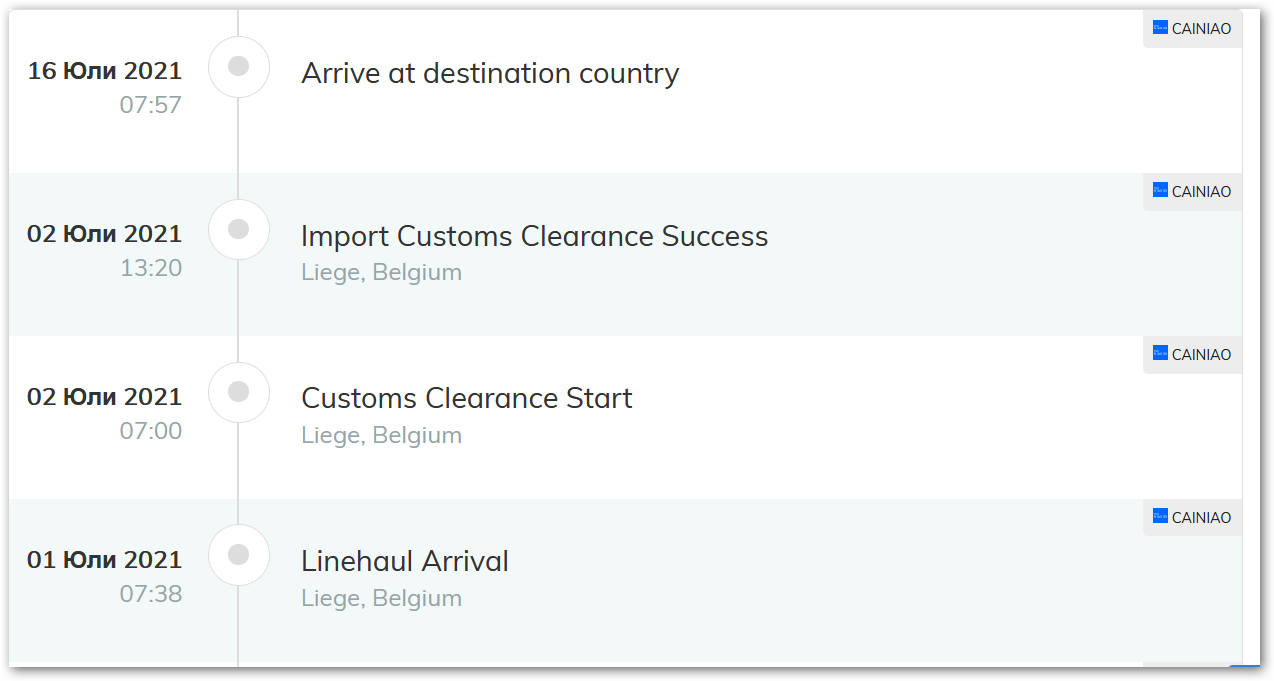
Task: Click Cainiao logo icon on Import Customs Clearance row
Action: tap(1160, 190)
